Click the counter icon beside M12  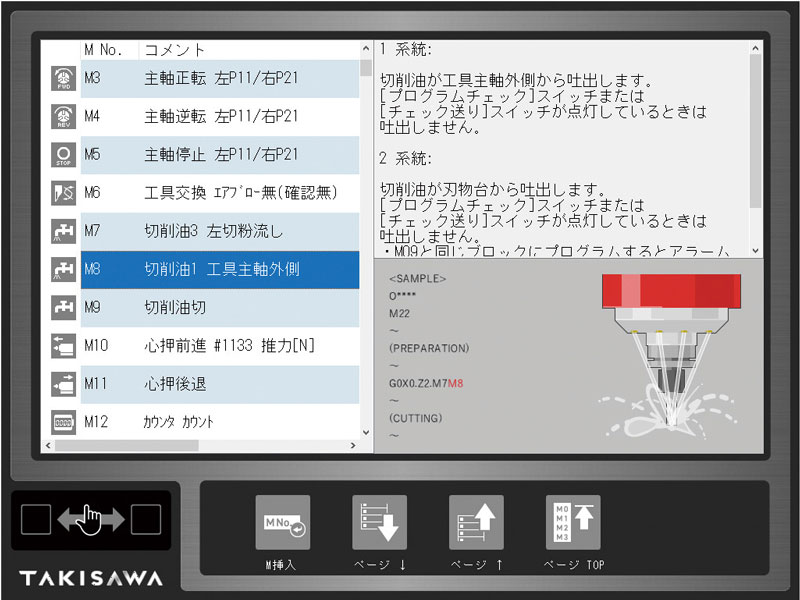(63, 422)
